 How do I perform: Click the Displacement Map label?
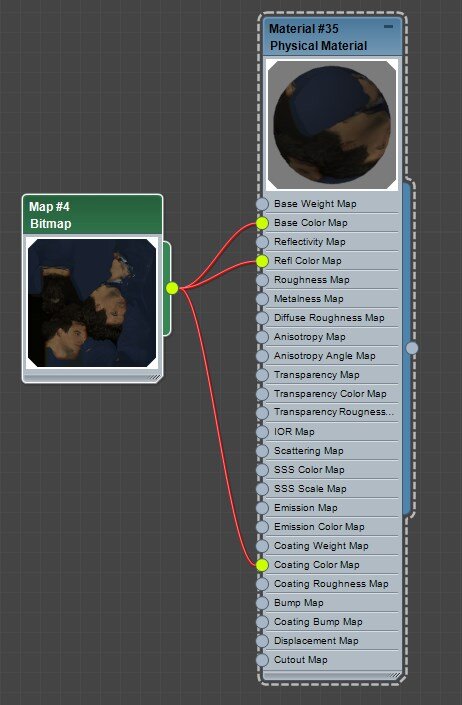(316, 641)
